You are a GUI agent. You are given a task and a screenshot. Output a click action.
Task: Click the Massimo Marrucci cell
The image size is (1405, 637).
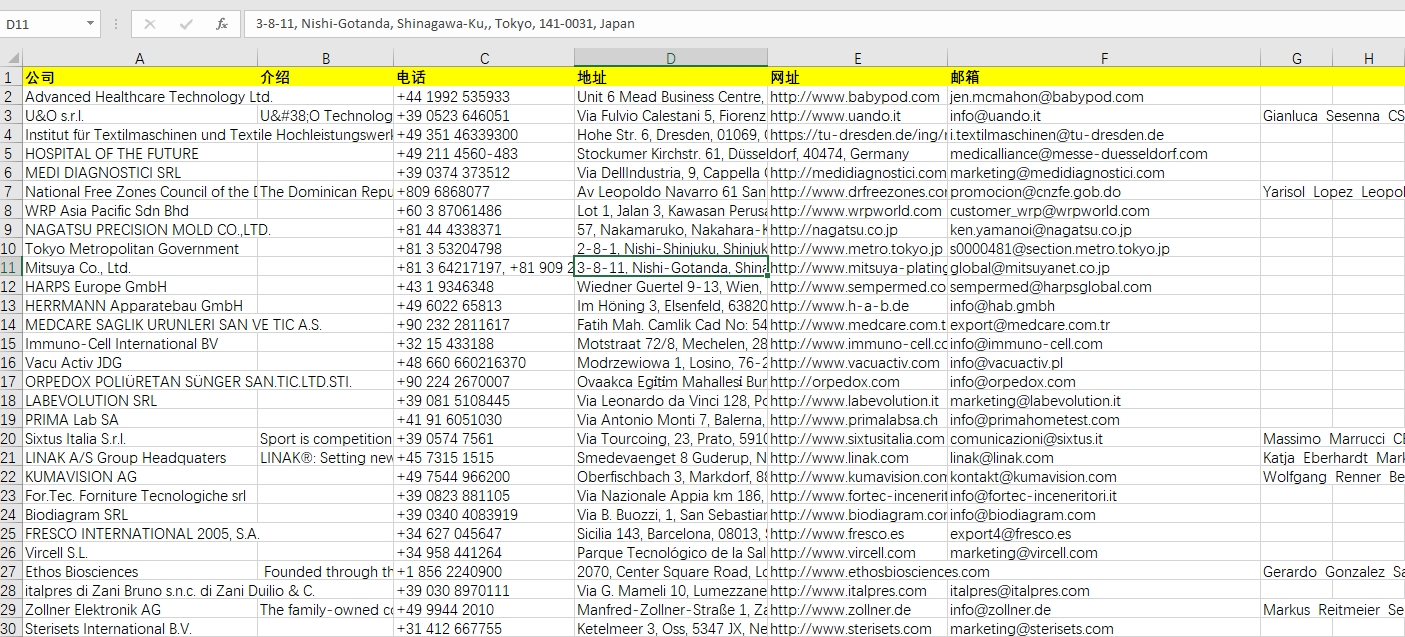pos(1296,438)
